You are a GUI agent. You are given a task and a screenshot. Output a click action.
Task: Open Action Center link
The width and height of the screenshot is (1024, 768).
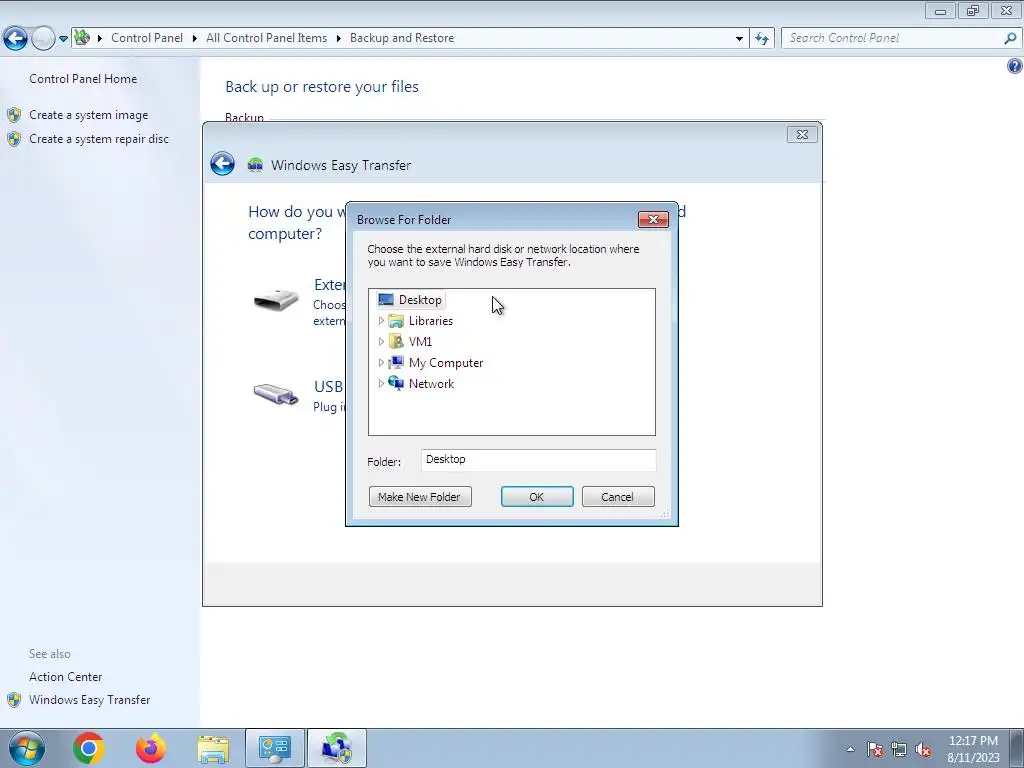(x=65, y=677)
